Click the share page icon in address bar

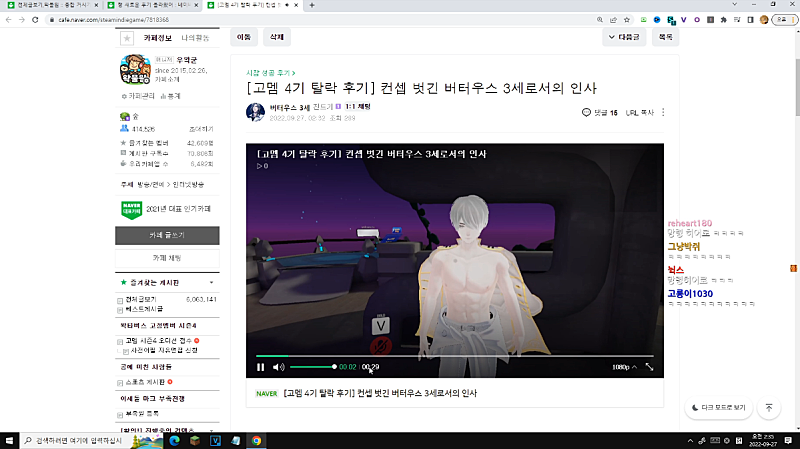click(613, 20)
